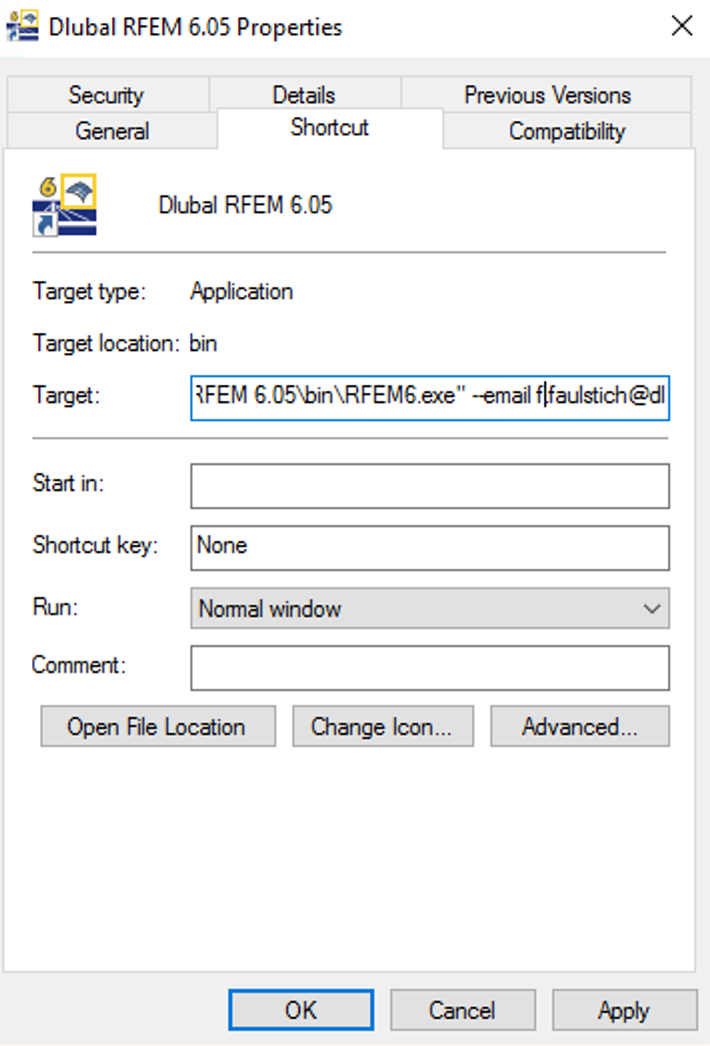This screenshot has height=1046, width=710.
Task: Apply the shortcut changes
Action: tap(624, 1010)
